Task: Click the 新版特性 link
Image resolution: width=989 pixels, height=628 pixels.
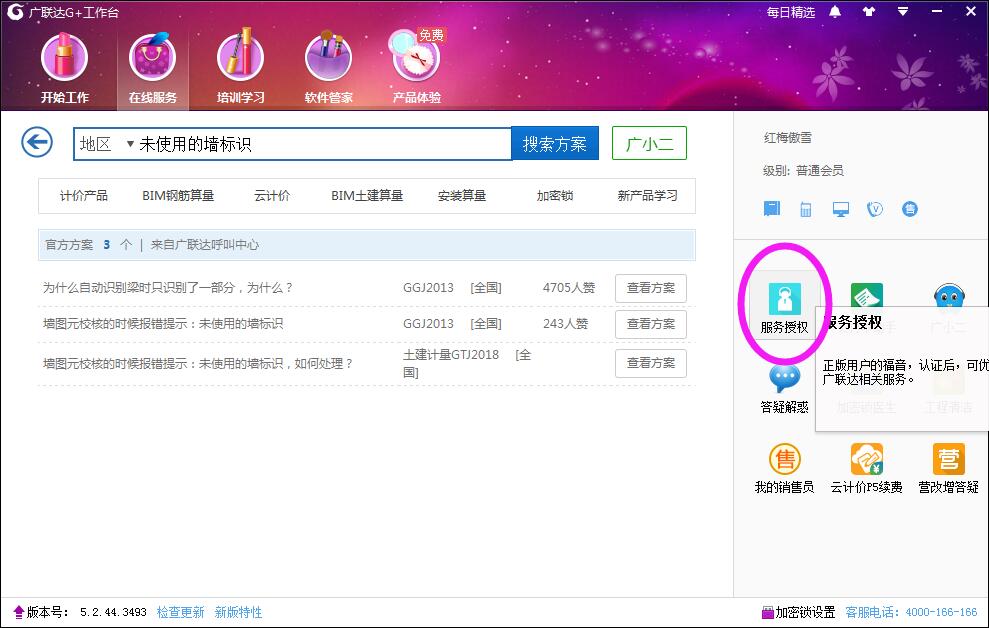Action: point(238,612)
